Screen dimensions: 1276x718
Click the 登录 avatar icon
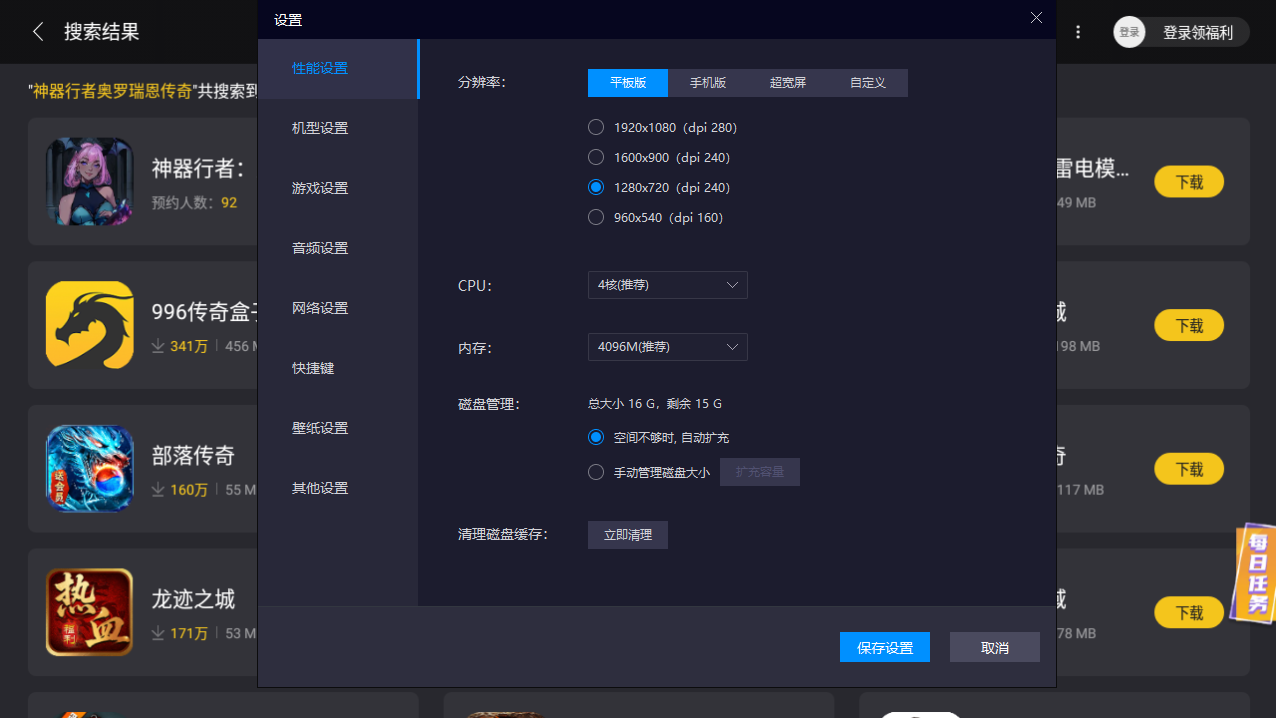click(x=1129, y=31)
